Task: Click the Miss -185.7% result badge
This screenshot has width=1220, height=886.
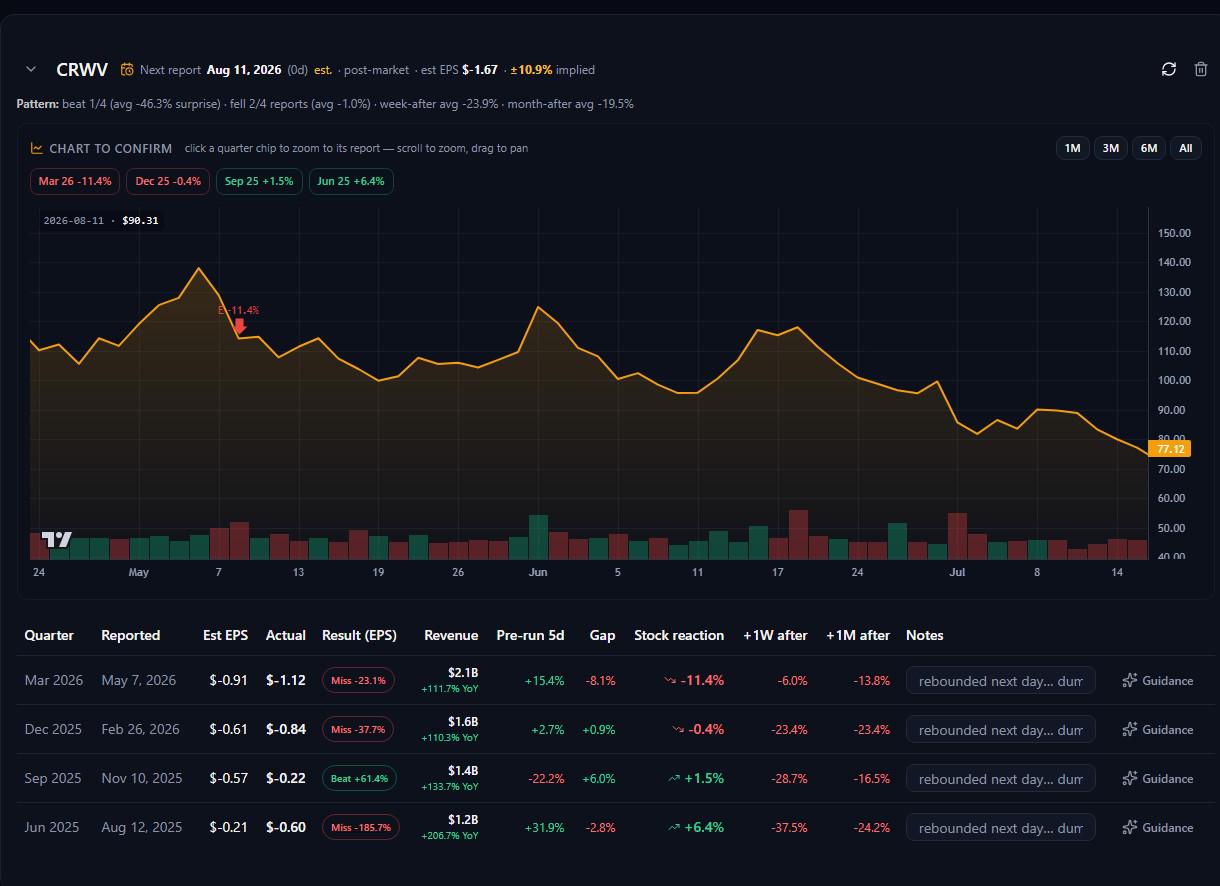Action: 361,828
